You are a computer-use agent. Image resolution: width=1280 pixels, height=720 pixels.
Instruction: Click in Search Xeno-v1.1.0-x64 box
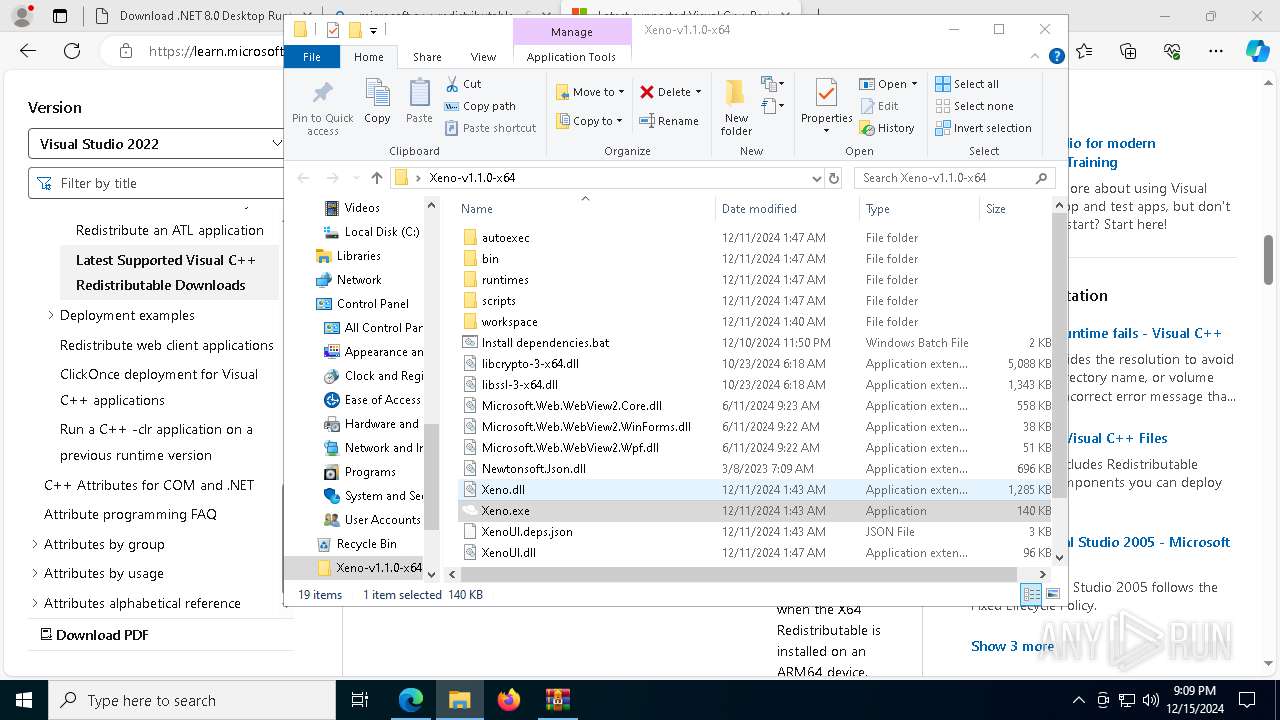(945, 178)
